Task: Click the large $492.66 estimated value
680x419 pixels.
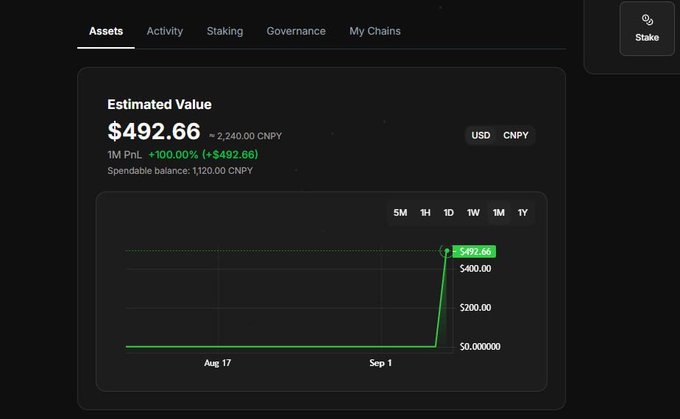Action: [x=154, y=131]
